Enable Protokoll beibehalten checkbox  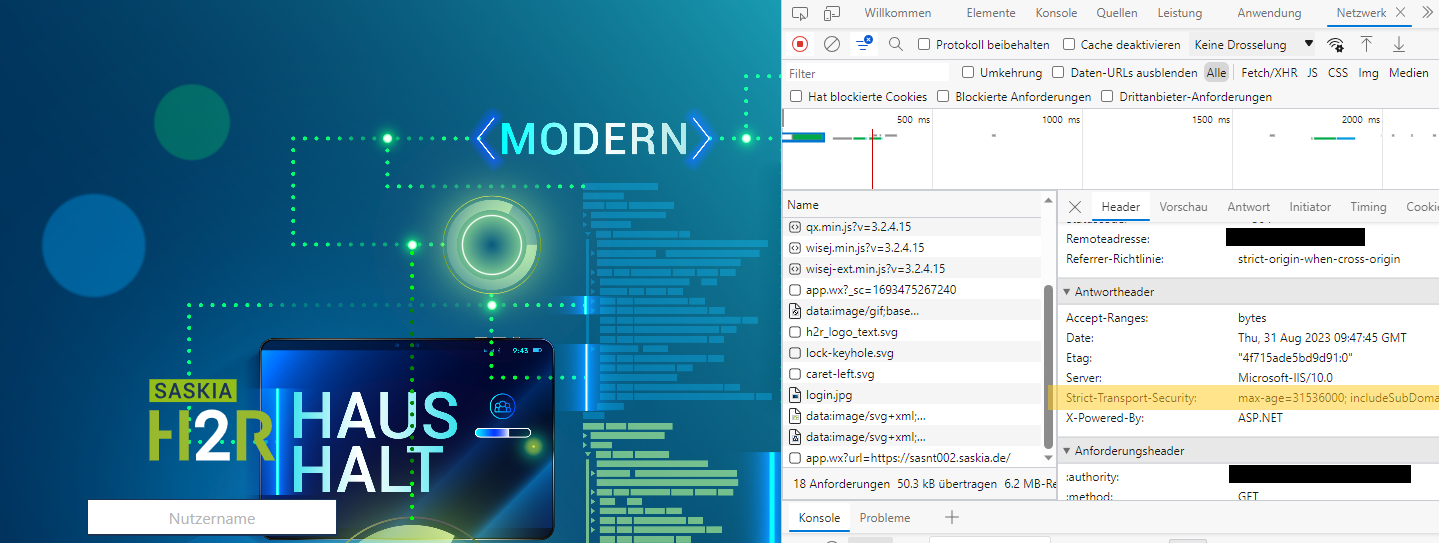(924, 44)
